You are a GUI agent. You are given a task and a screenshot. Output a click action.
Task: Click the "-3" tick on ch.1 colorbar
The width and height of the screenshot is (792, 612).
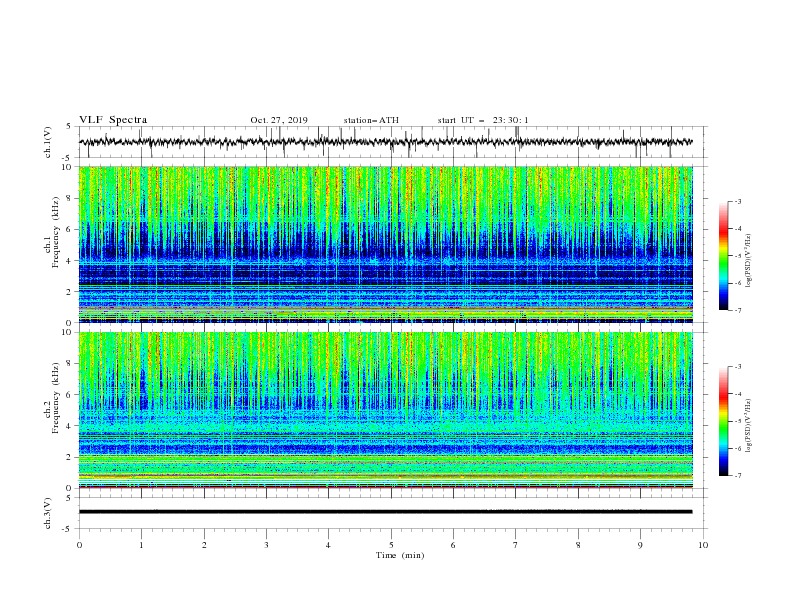[x=737, y=201]
